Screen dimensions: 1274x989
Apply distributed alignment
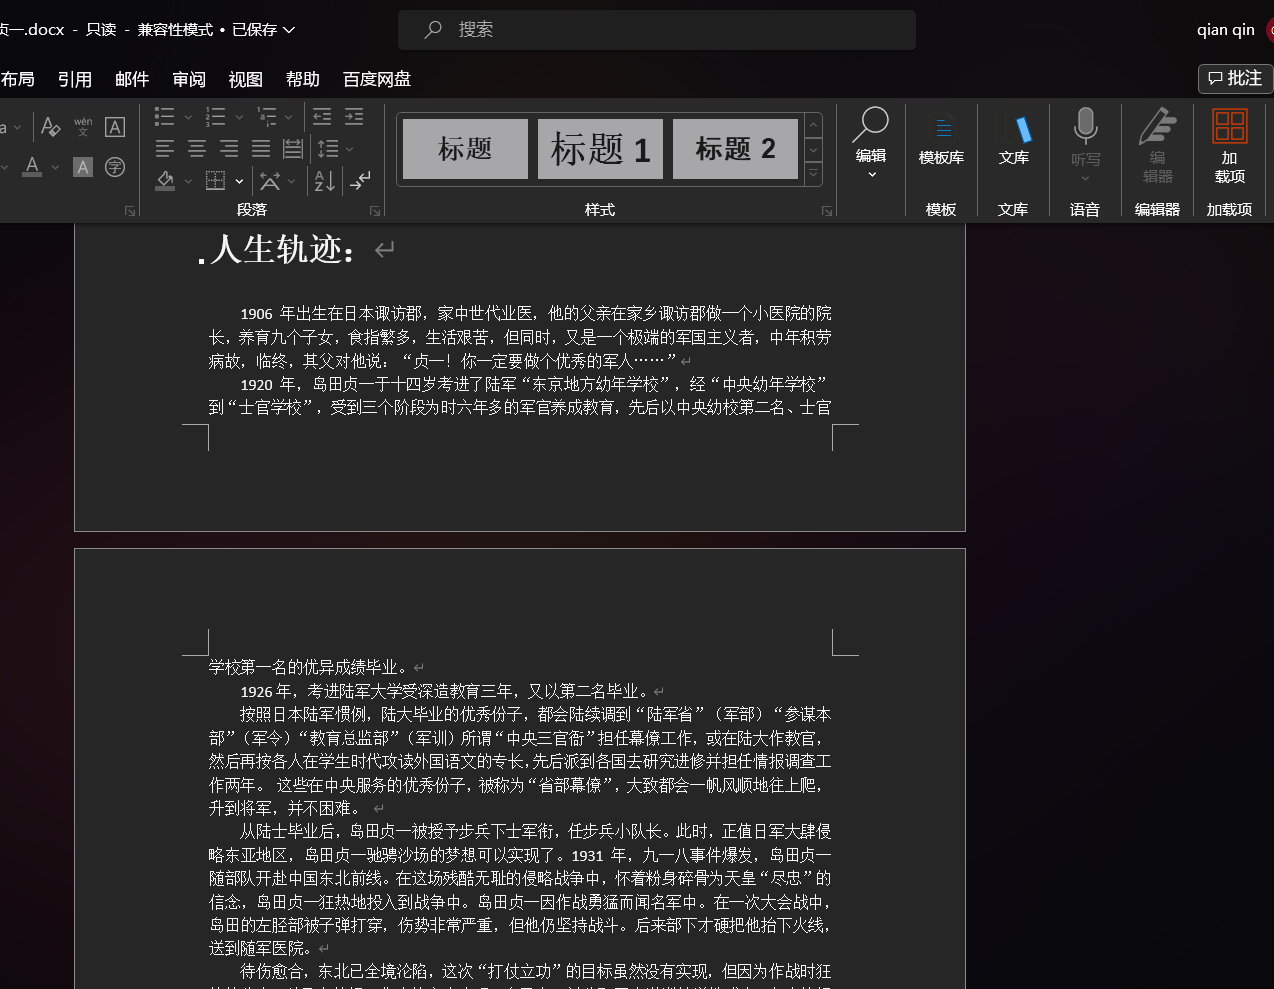point(293,149)
